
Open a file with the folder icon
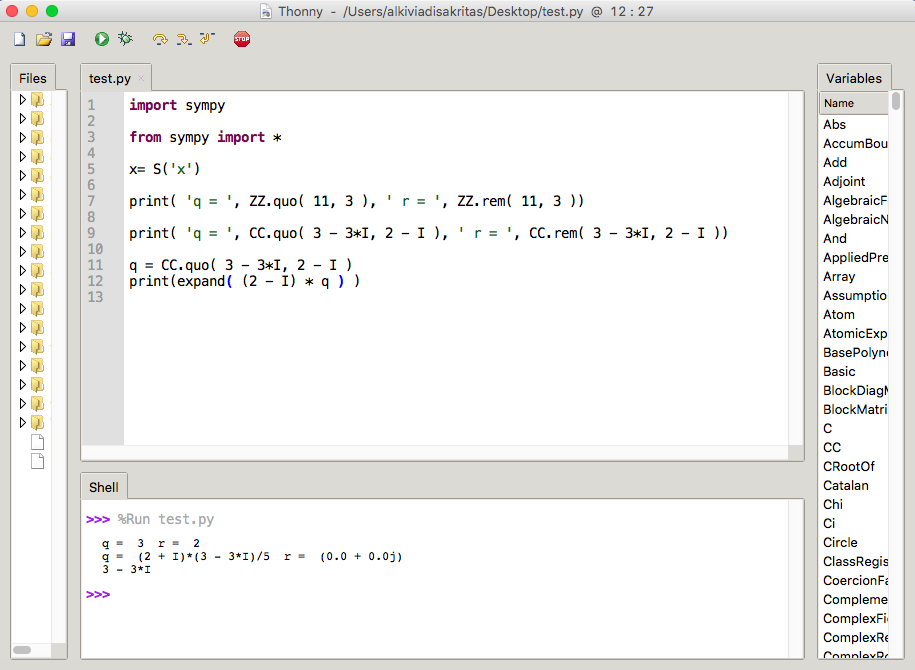(44, 39)
